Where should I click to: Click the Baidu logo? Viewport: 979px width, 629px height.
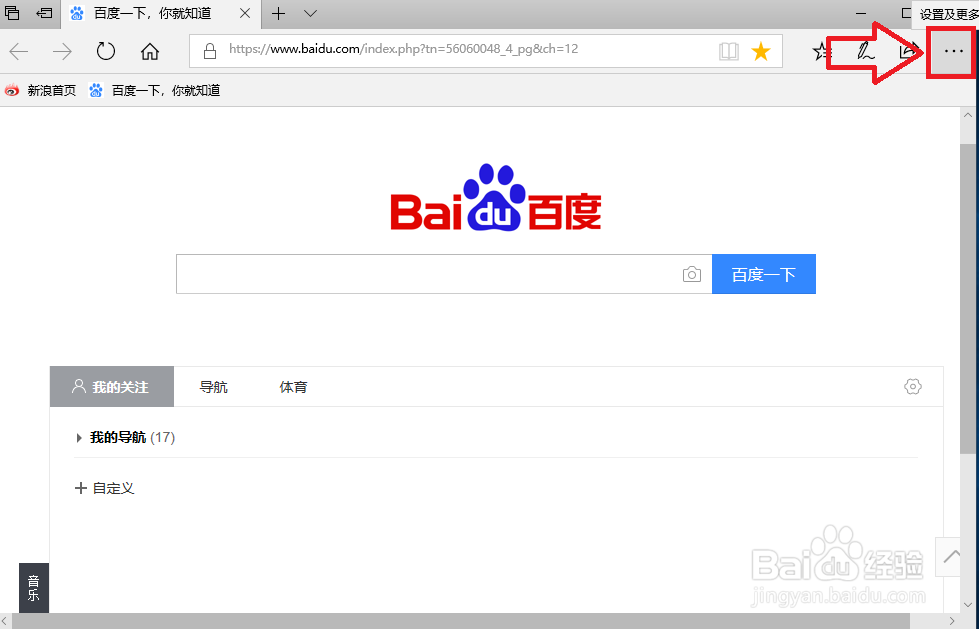pyautogui.click(x=496, y=198)
